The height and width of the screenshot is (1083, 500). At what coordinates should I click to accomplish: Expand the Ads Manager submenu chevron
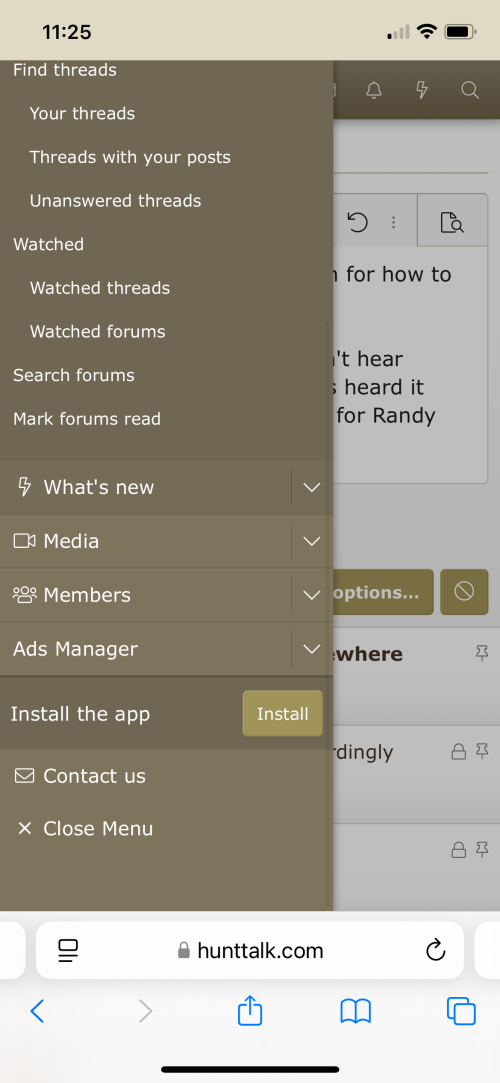tap(311, 649)
